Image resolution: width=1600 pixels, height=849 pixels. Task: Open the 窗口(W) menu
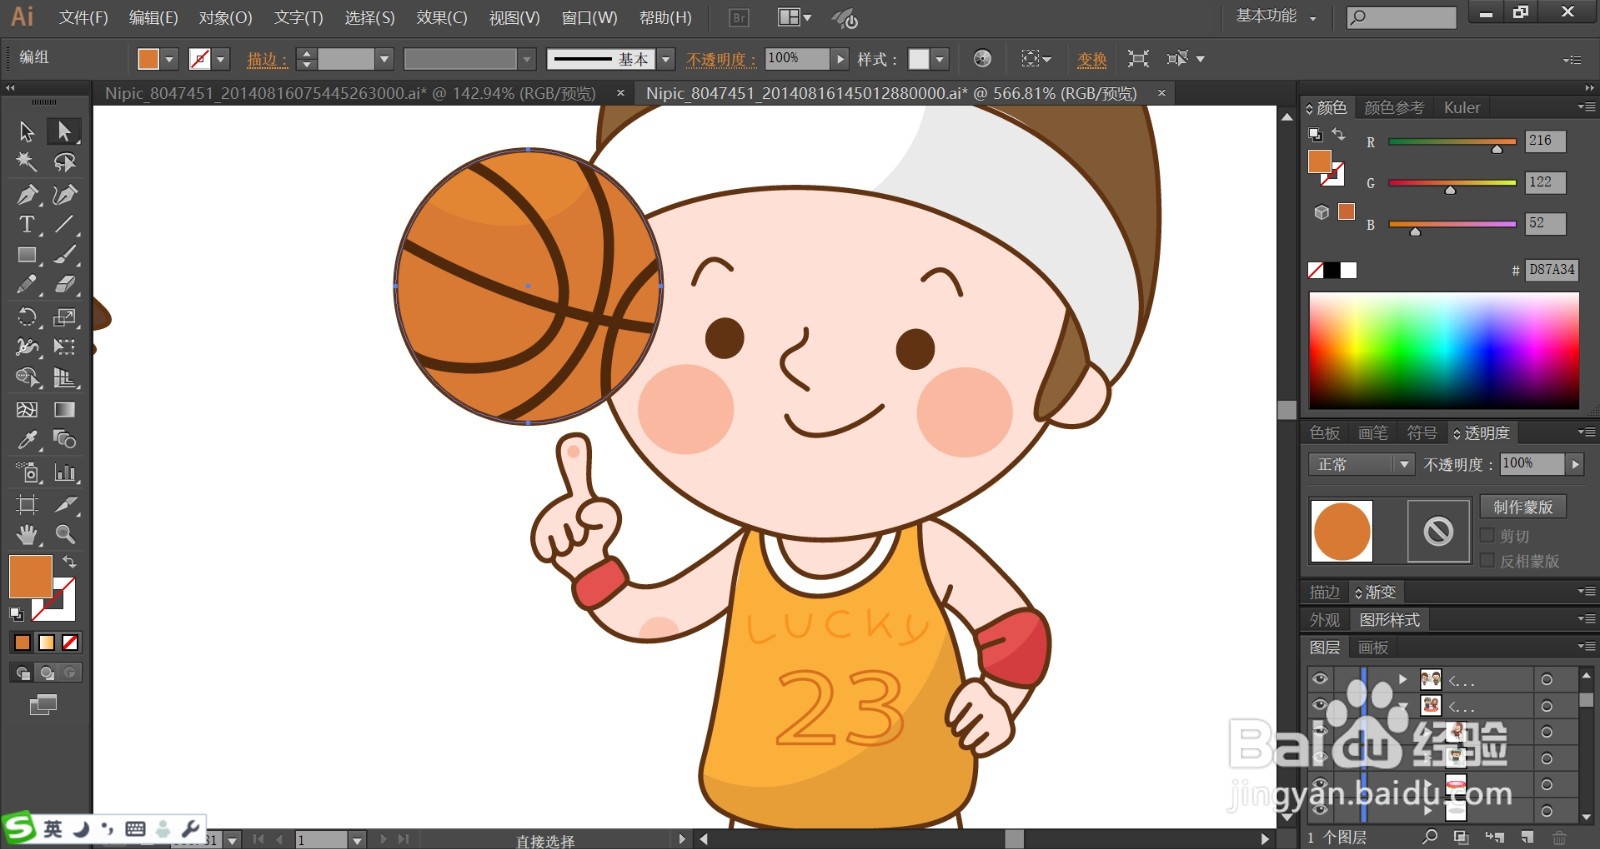[589, 17]
